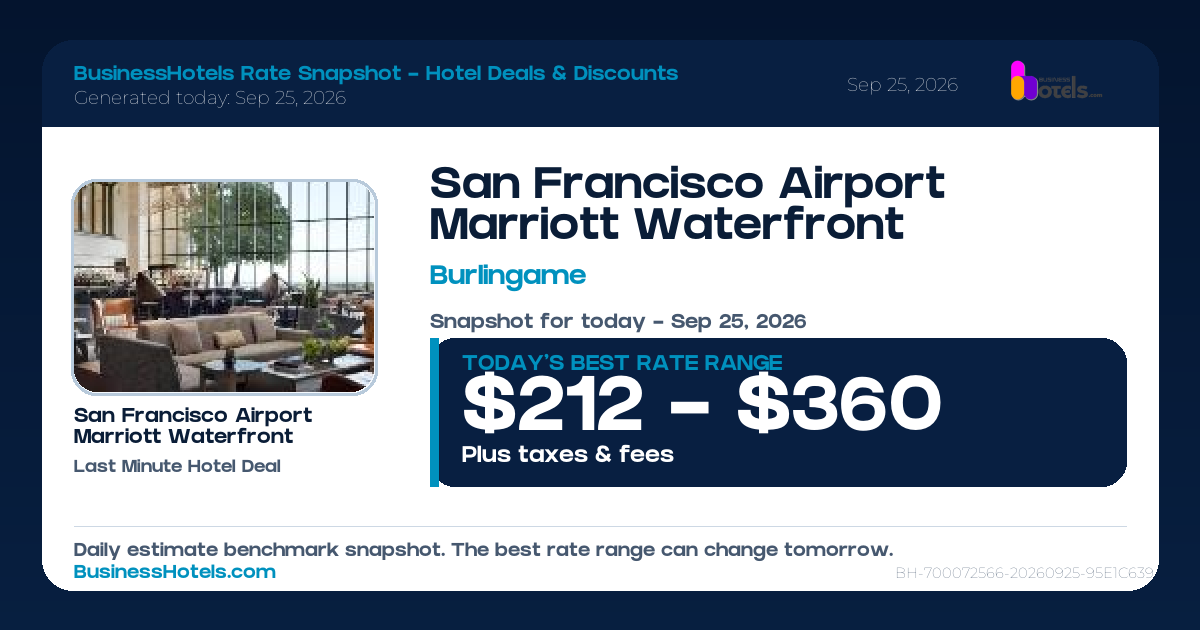Click the $212 - $360 rate range
Image resolution: width=1200 pixels, height=630 pixels.
[701, 405]
